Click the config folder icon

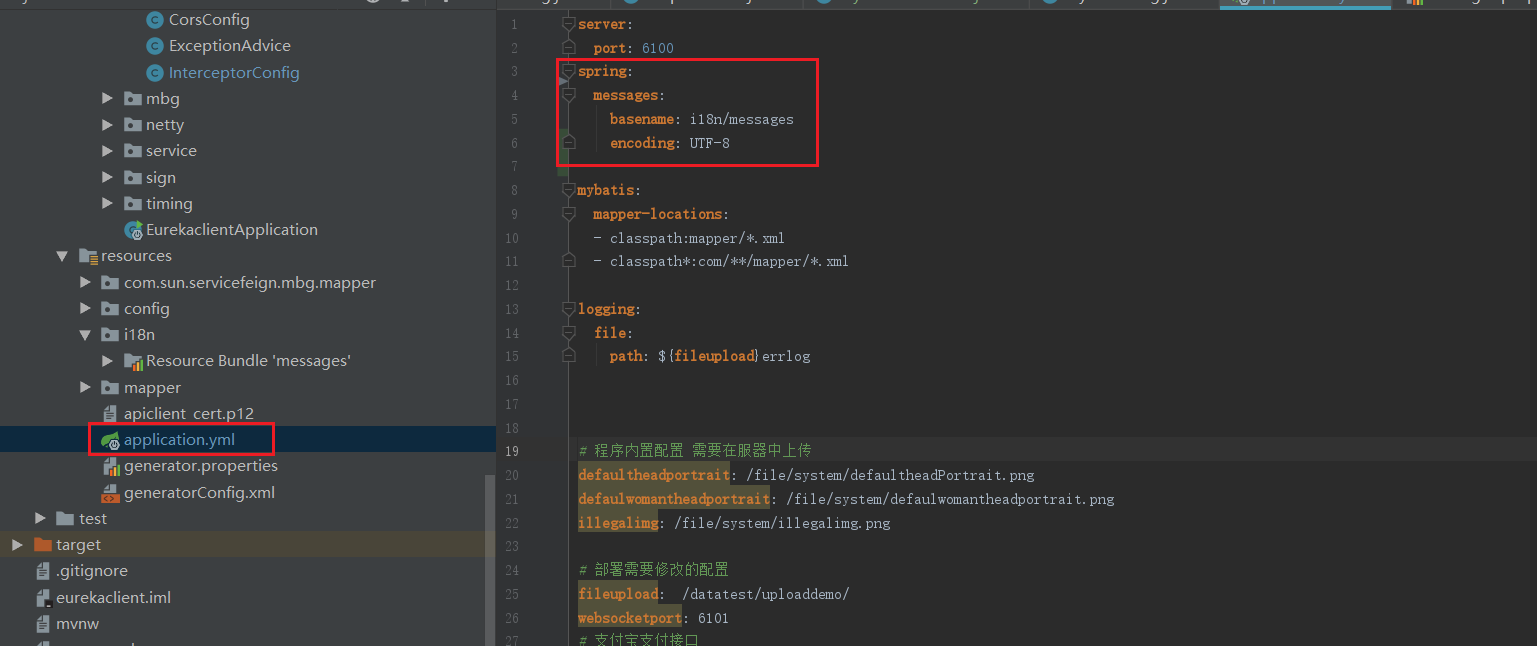[x=110, y=309]
